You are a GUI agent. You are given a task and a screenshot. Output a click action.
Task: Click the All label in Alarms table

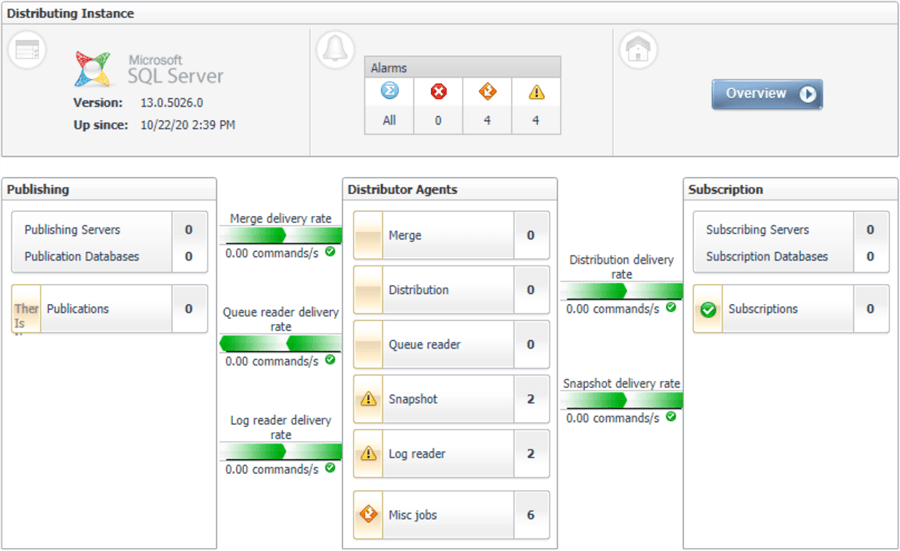point(389,121)
